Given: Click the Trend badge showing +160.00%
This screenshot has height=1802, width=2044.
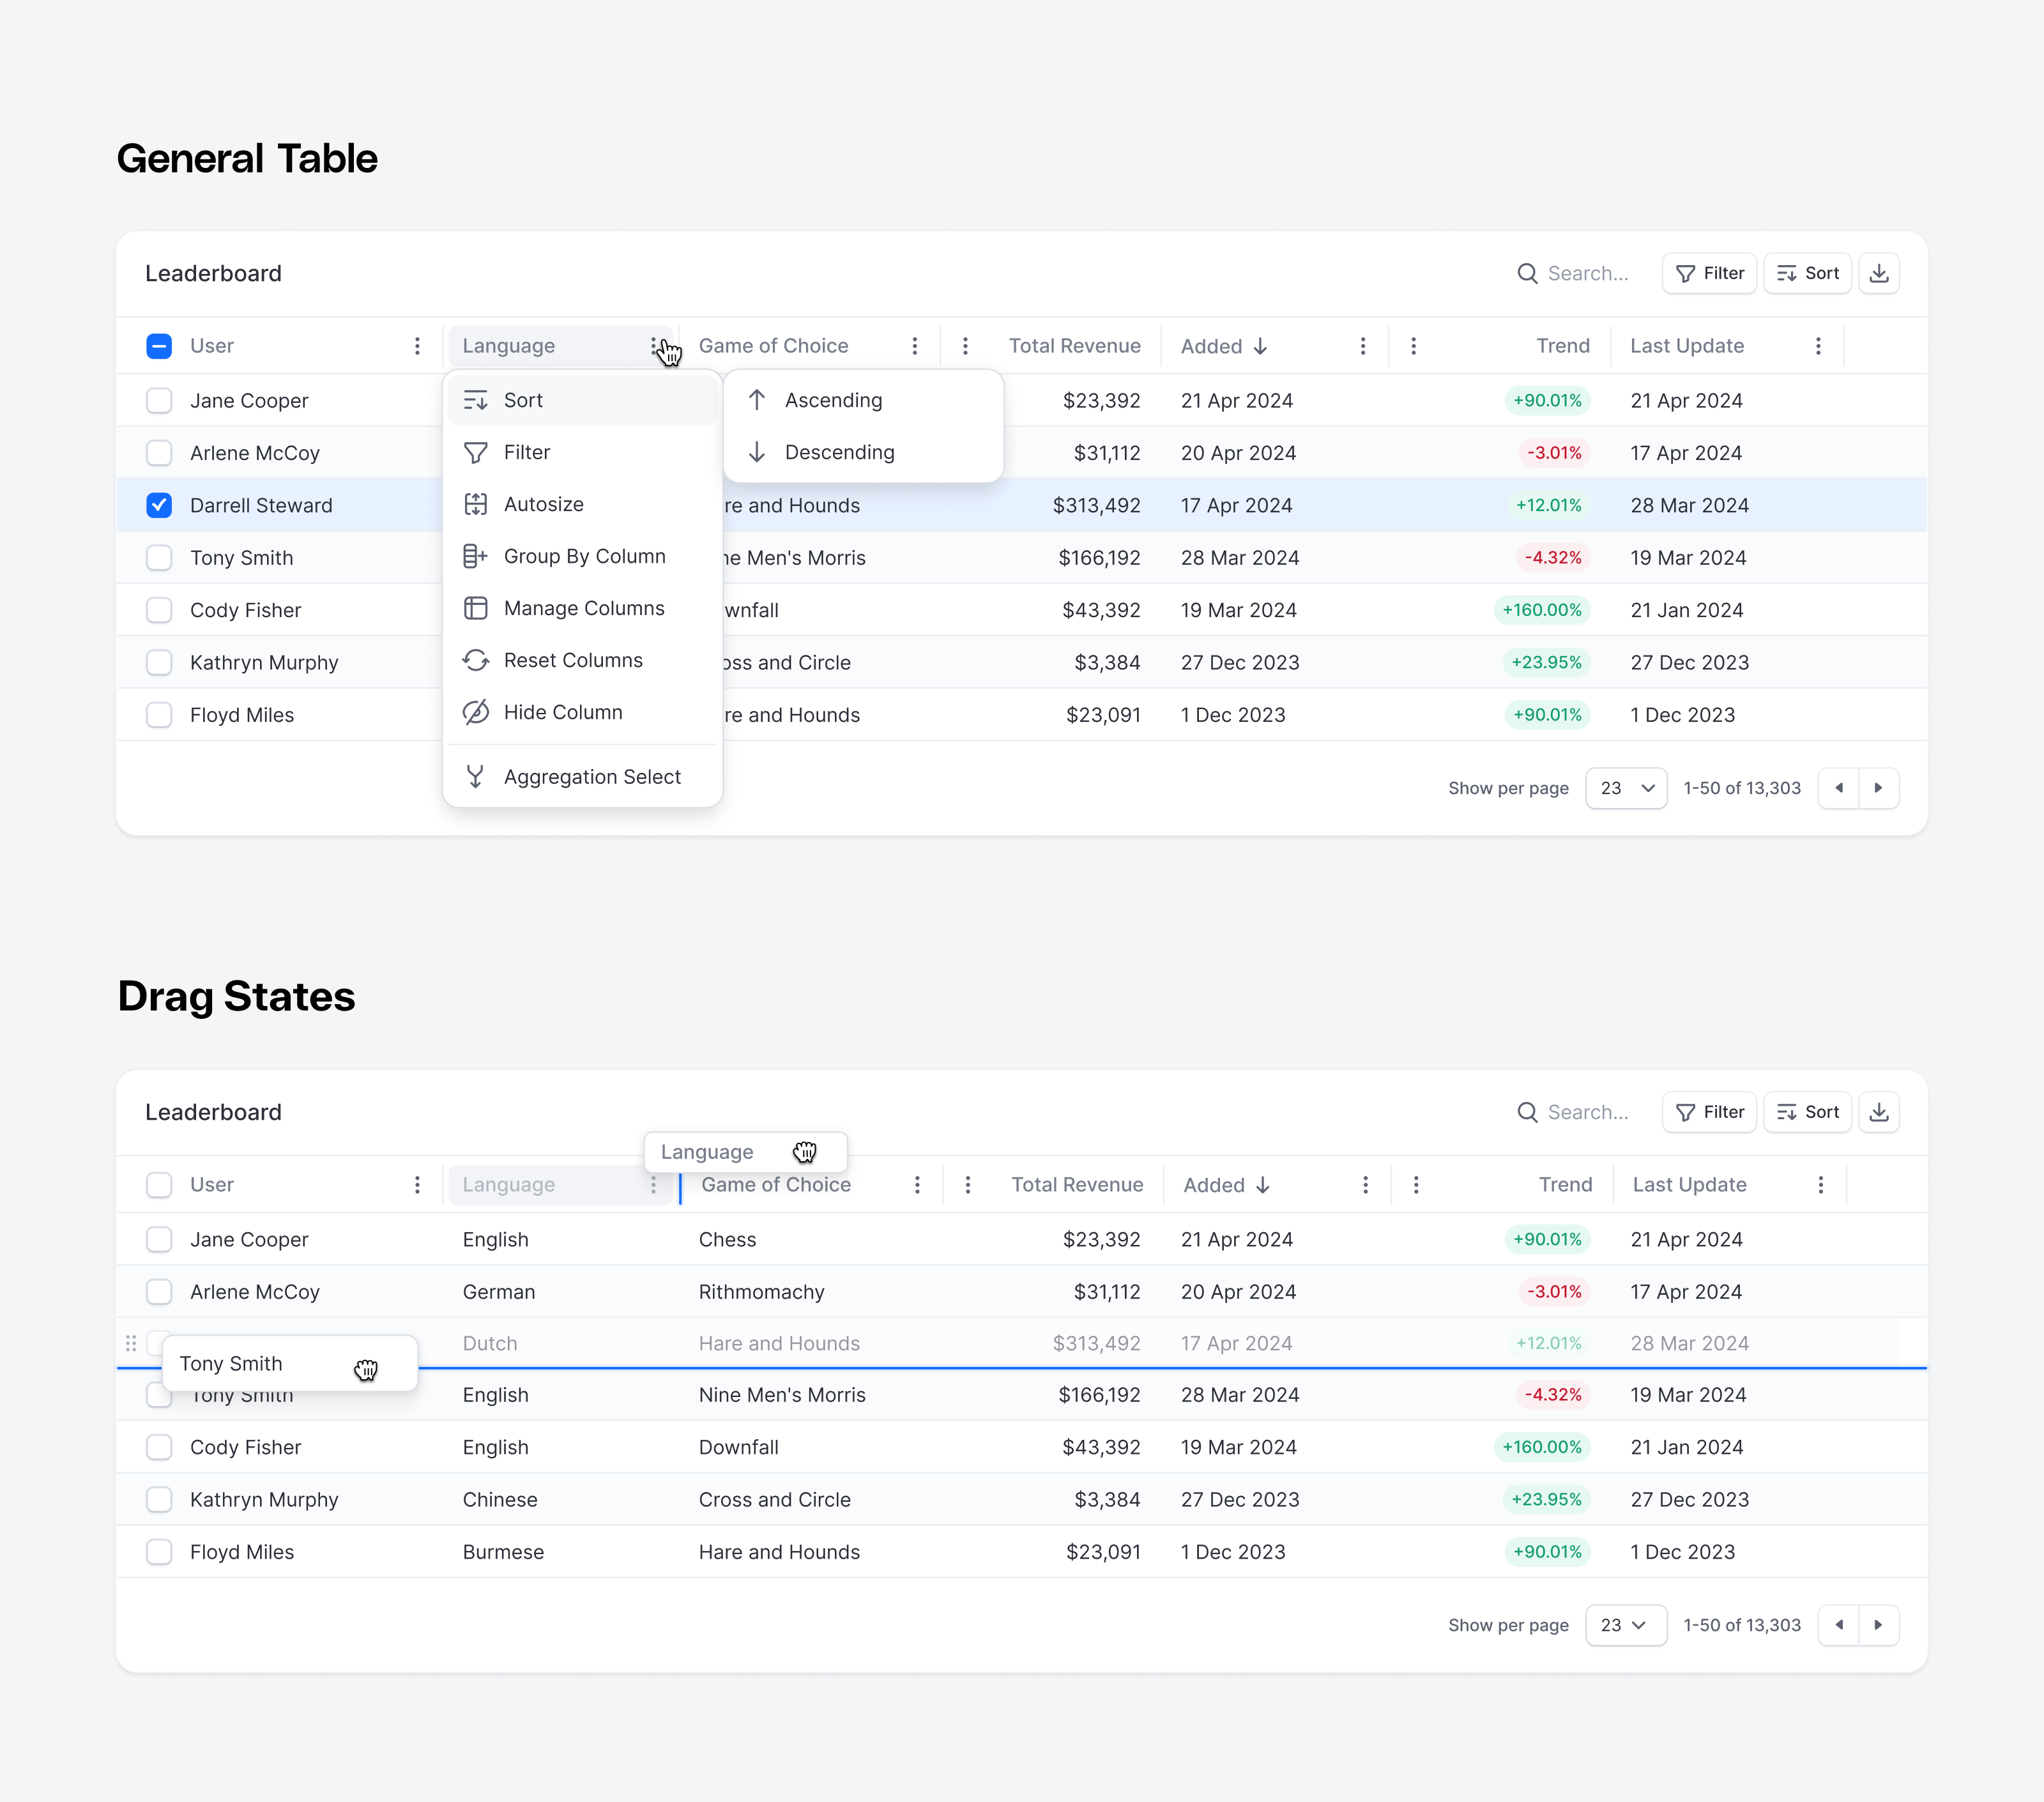Looking at the screenshot, I should [x=1543, y=610].
